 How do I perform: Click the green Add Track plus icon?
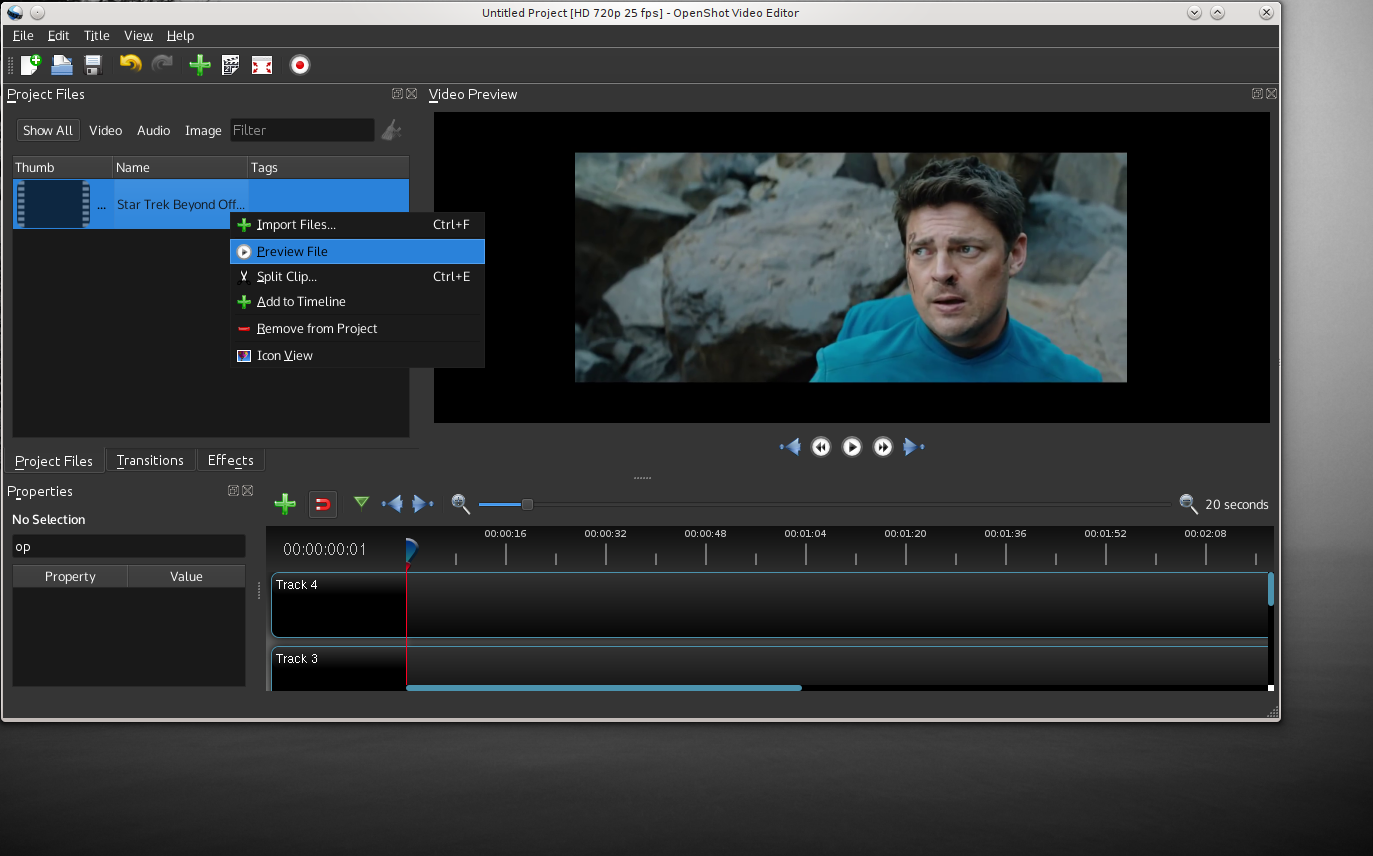click(x=285, y=504)
